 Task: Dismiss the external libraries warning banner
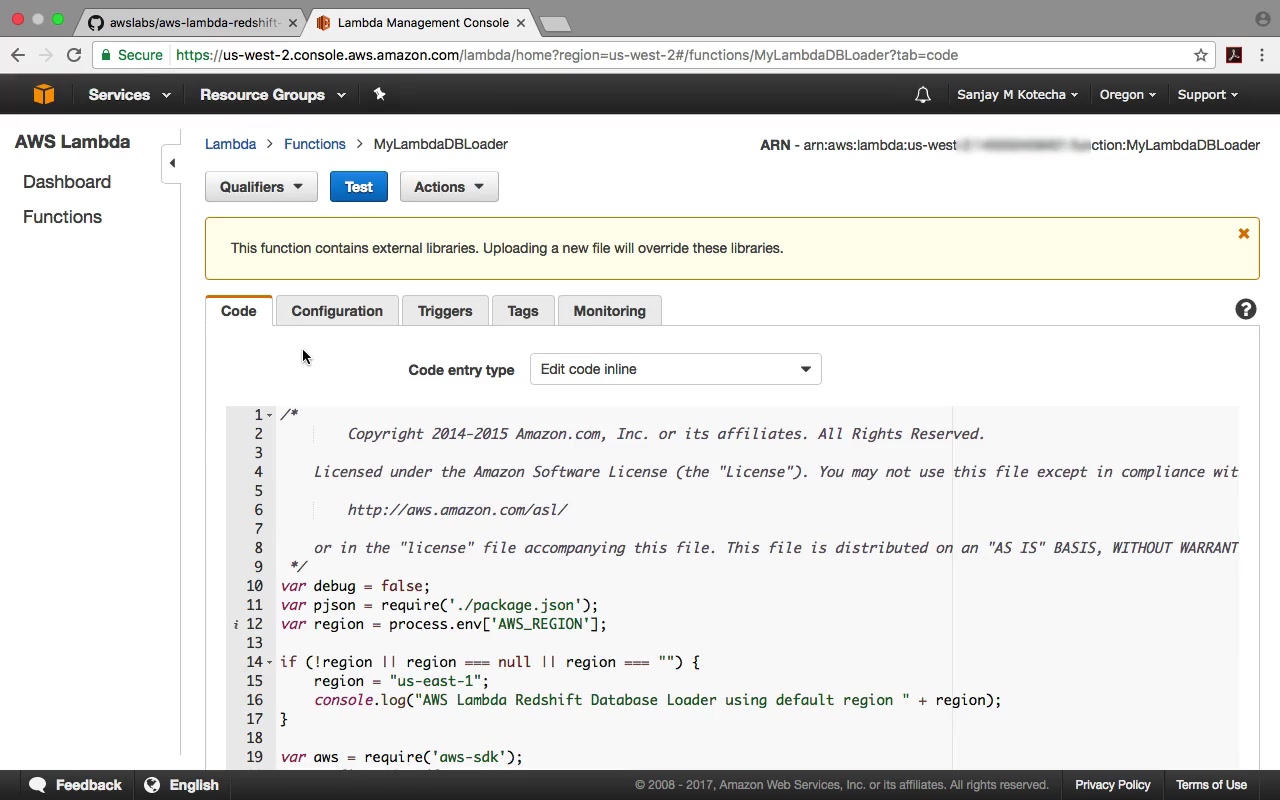point(1243,234)
